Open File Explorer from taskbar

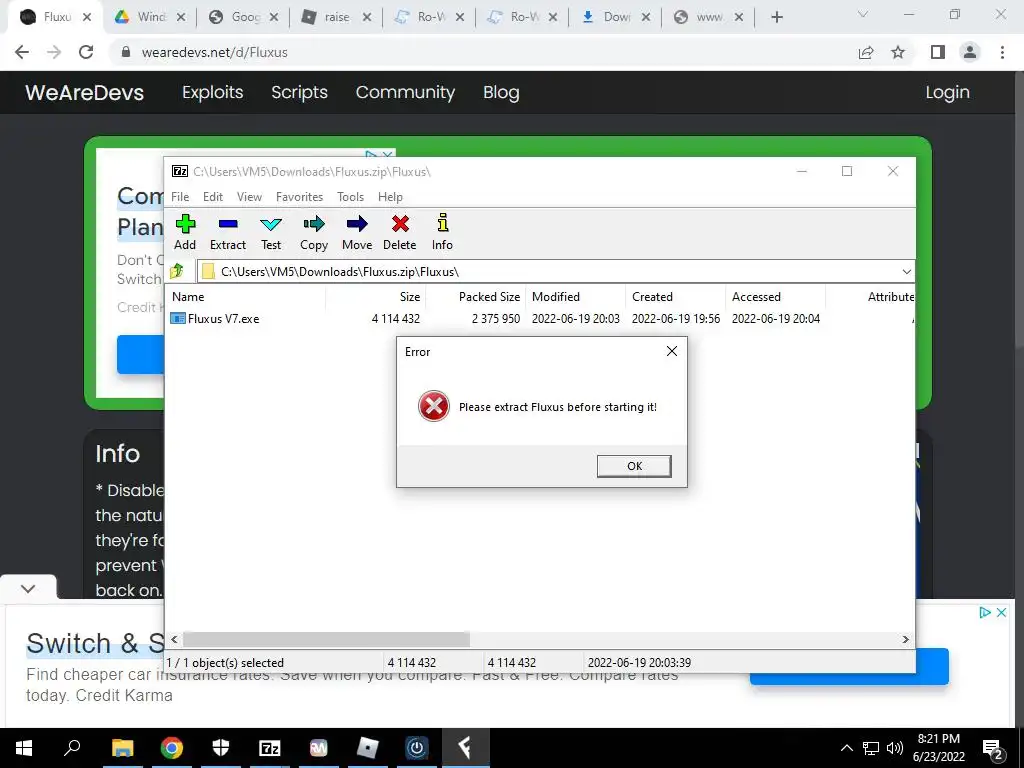(122, 748)
